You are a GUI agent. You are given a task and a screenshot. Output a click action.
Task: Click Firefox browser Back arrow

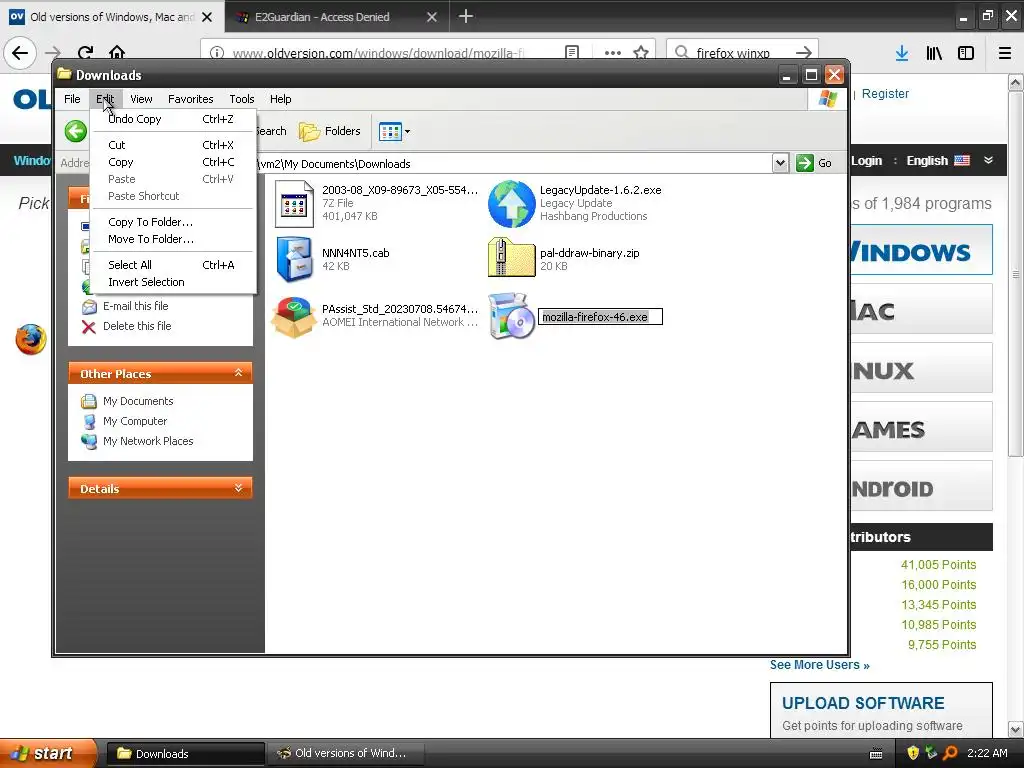20,53
